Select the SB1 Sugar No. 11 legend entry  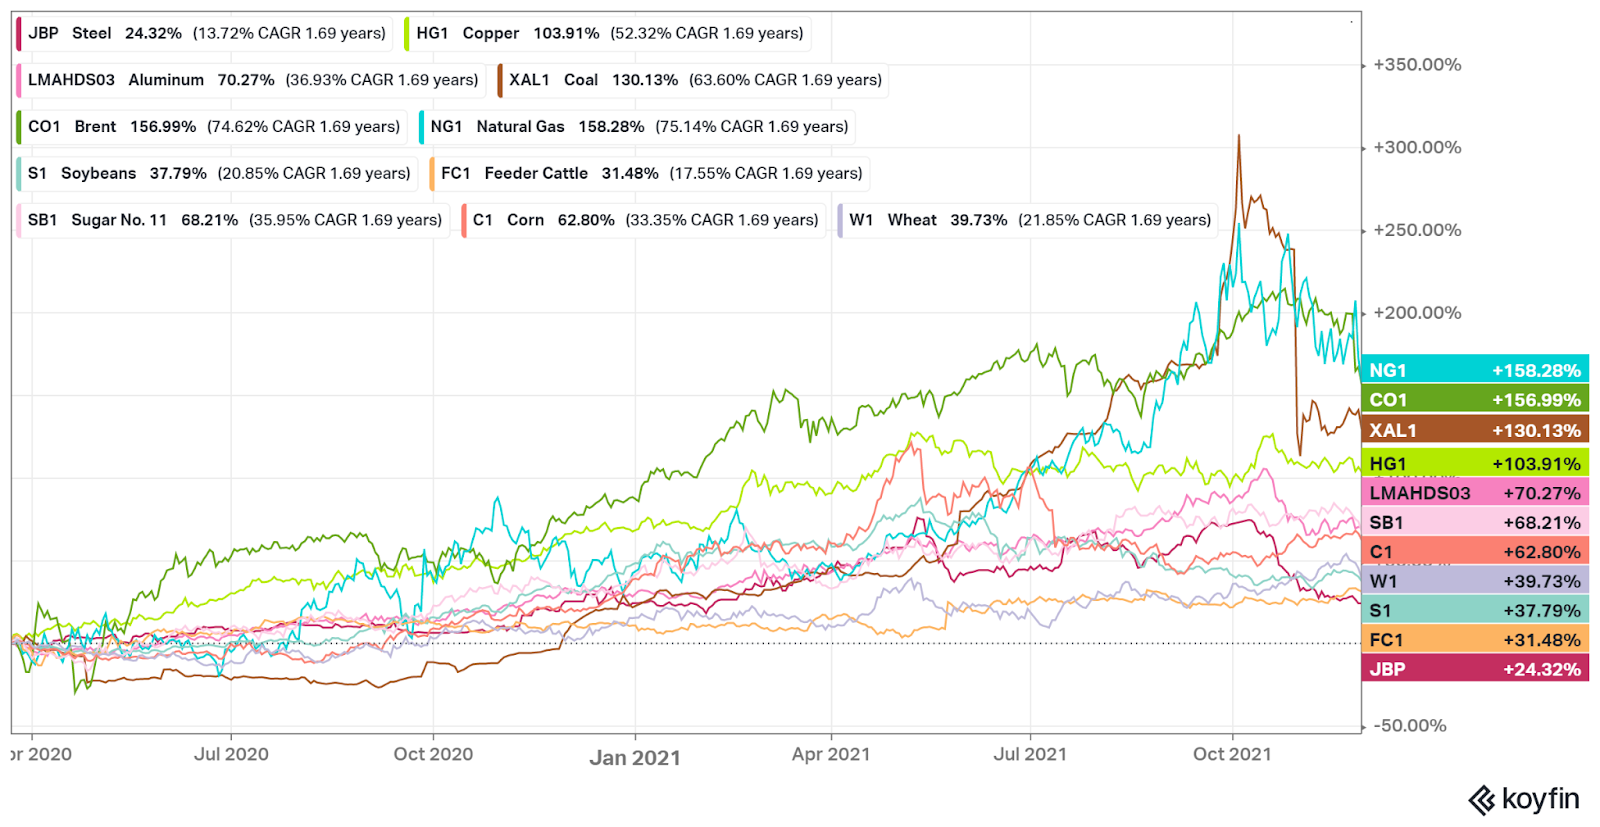[x=232, y=220]
